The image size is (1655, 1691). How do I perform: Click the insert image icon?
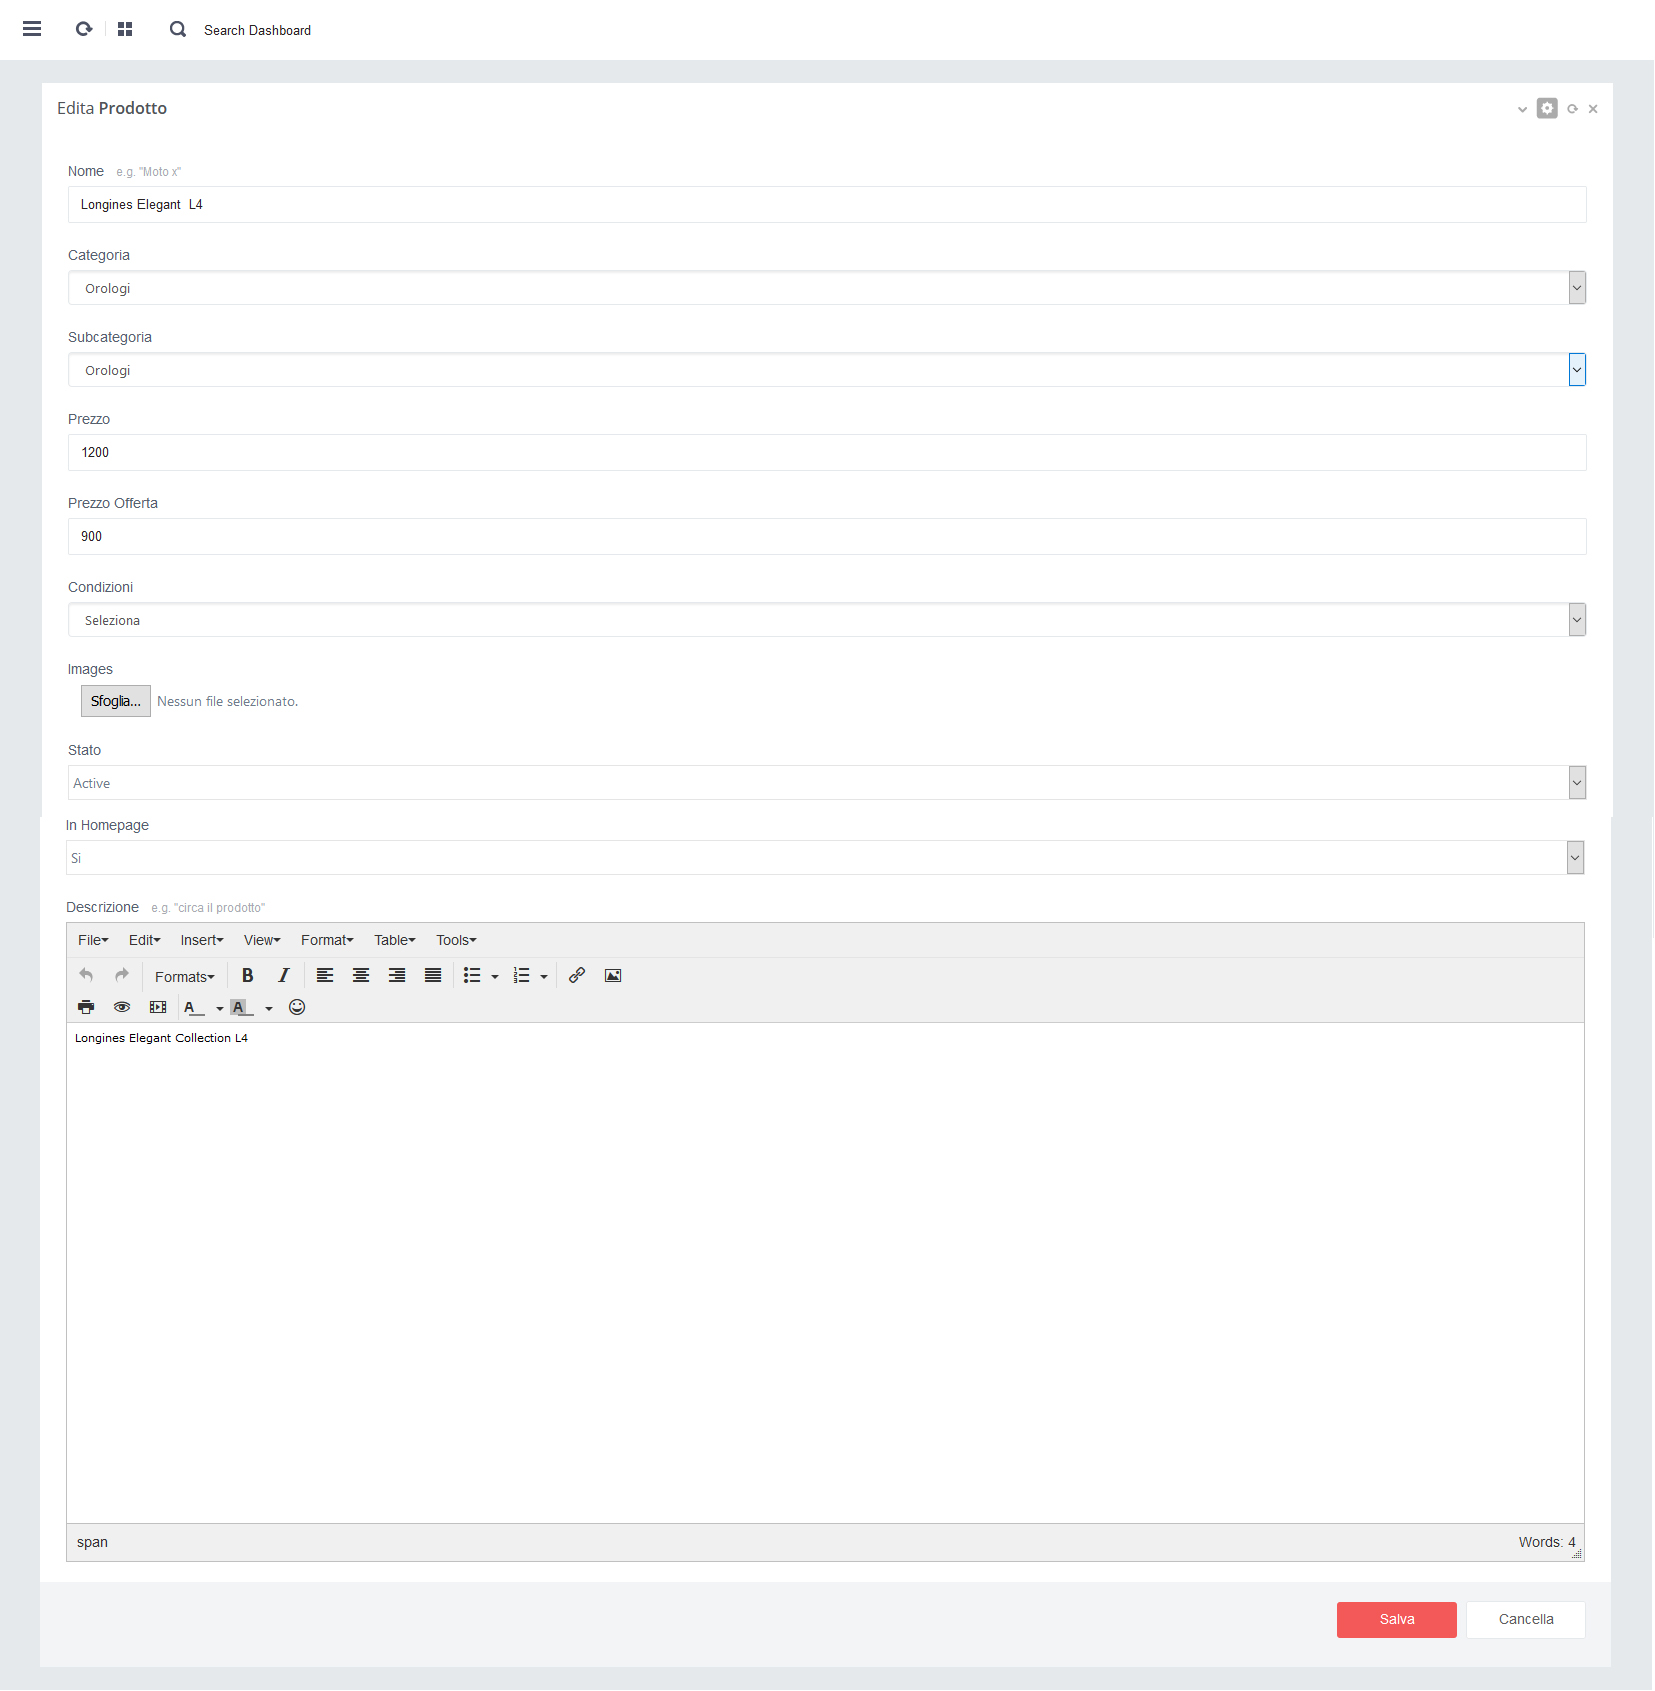613,976
